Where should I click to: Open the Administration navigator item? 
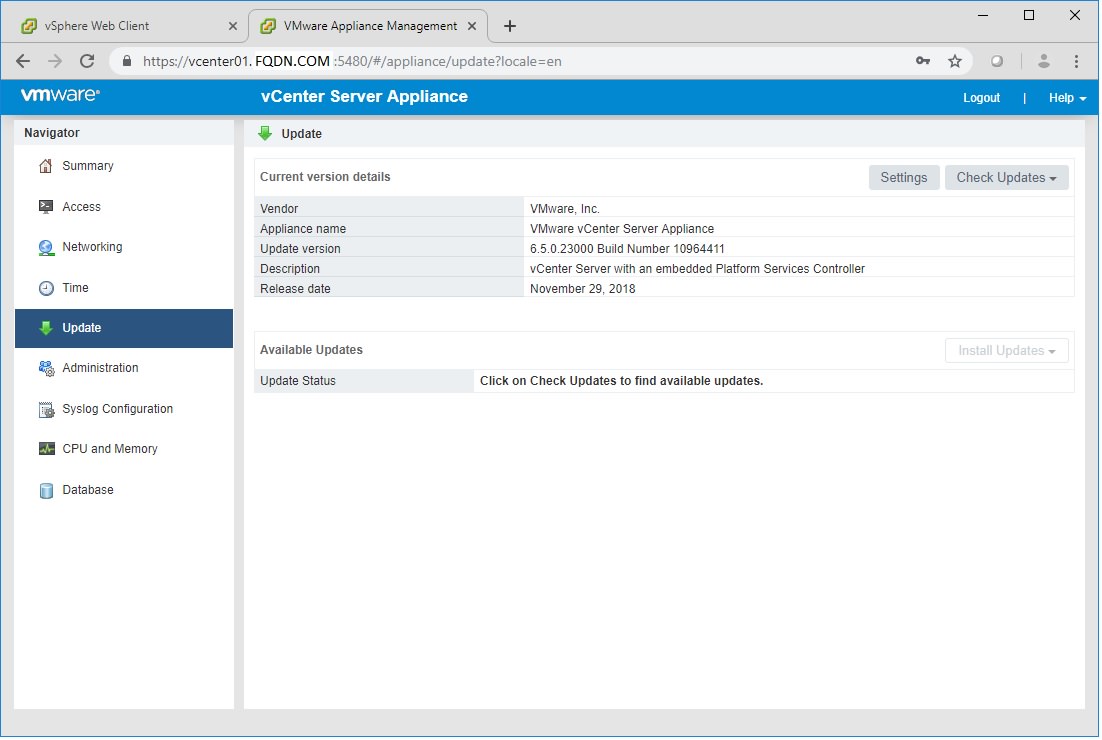(124, 369)
